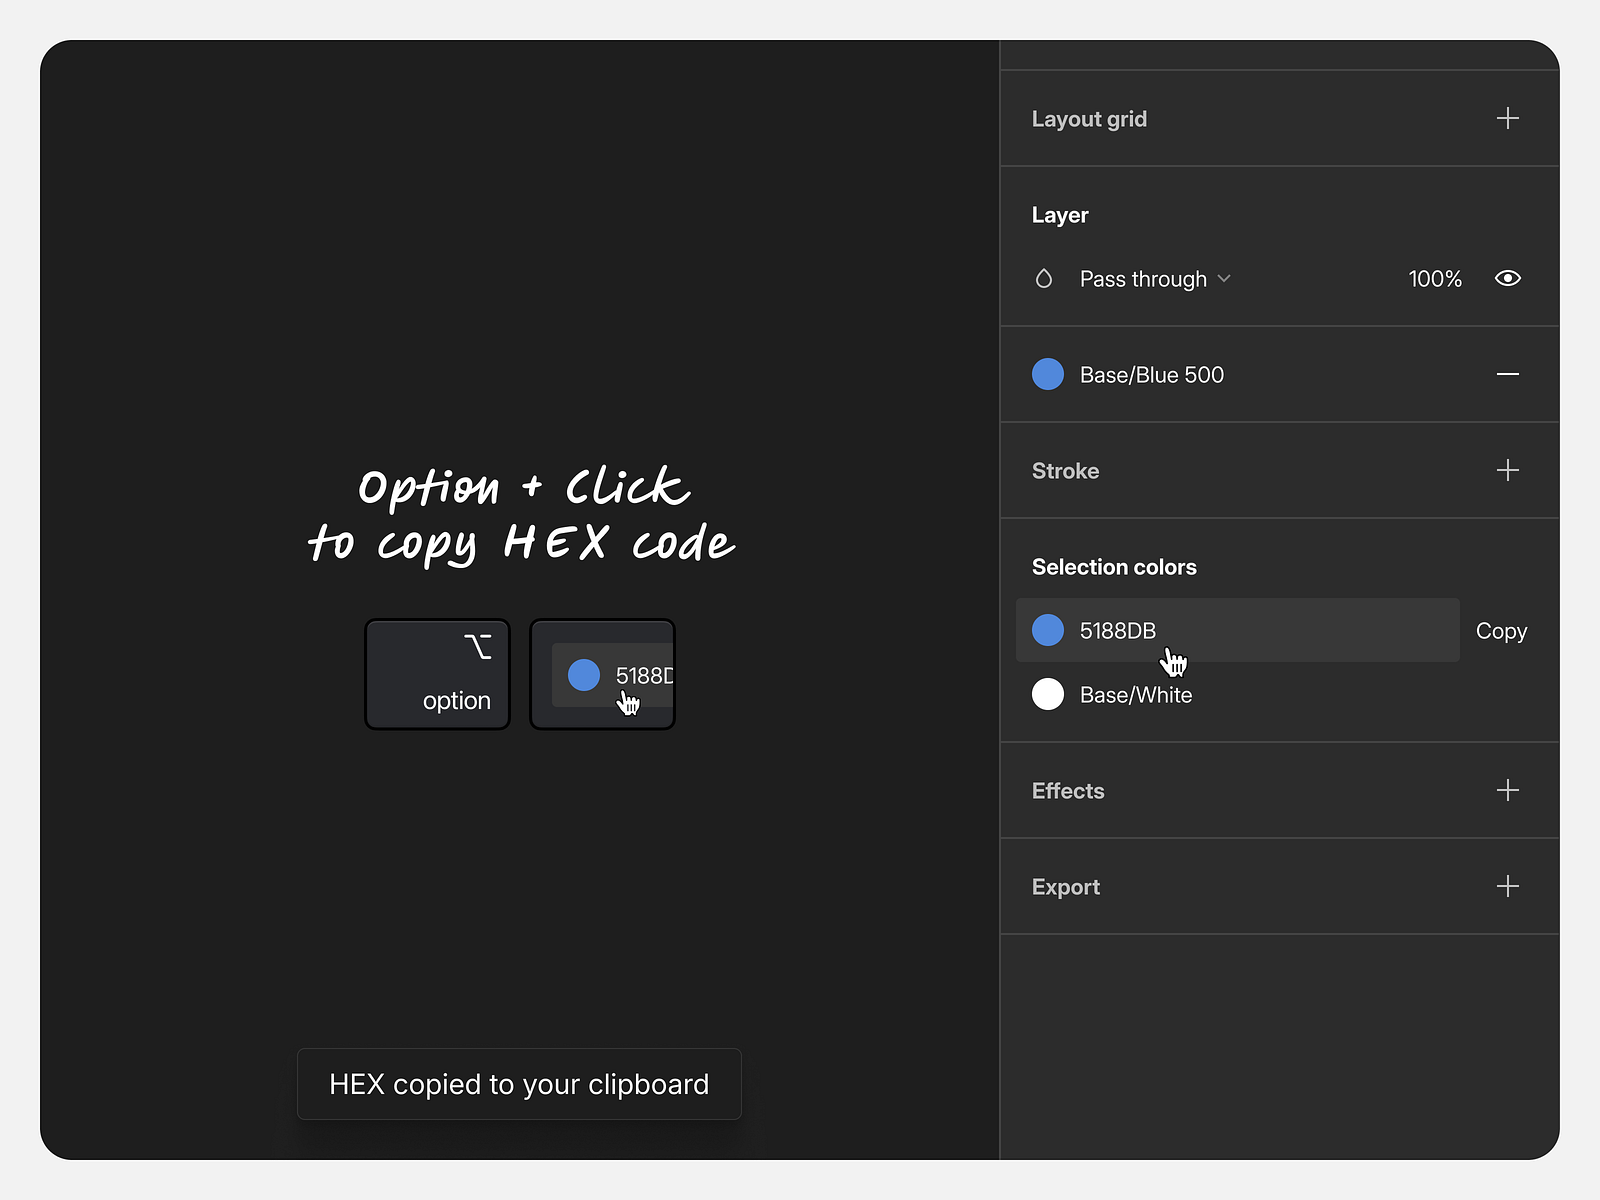Remove the Base/Blue 500 fill
1600x1200 pixels.
pyautogui.click(x=1508, y=374)
